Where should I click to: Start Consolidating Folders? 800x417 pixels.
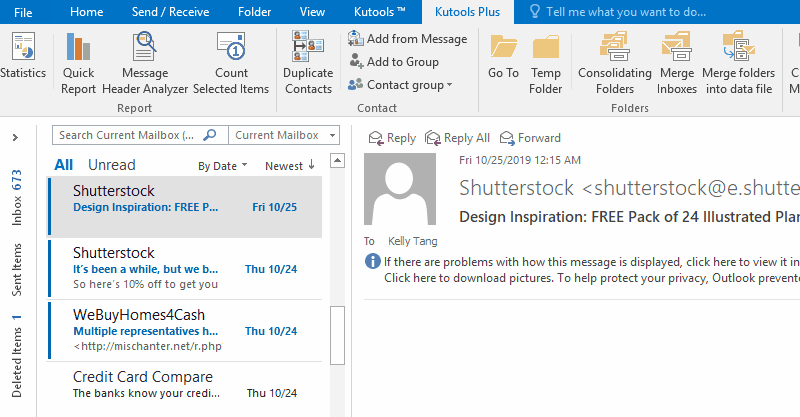[x=615, y=63]
